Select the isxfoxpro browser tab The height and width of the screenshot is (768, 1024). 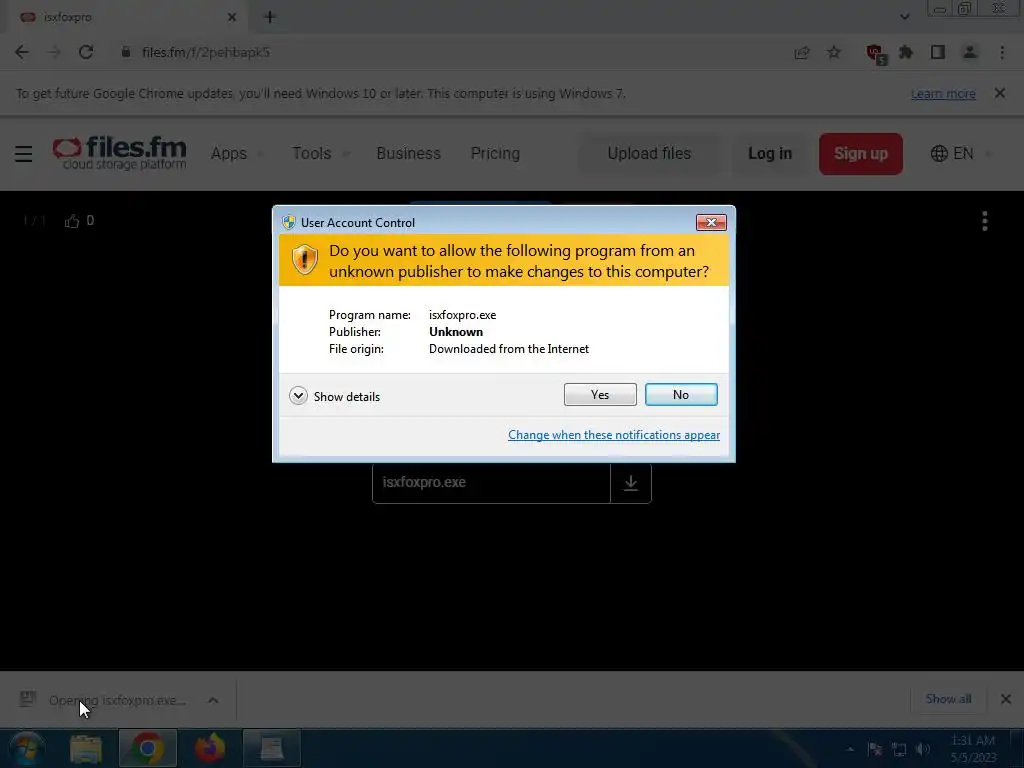[x=127, y=18]
